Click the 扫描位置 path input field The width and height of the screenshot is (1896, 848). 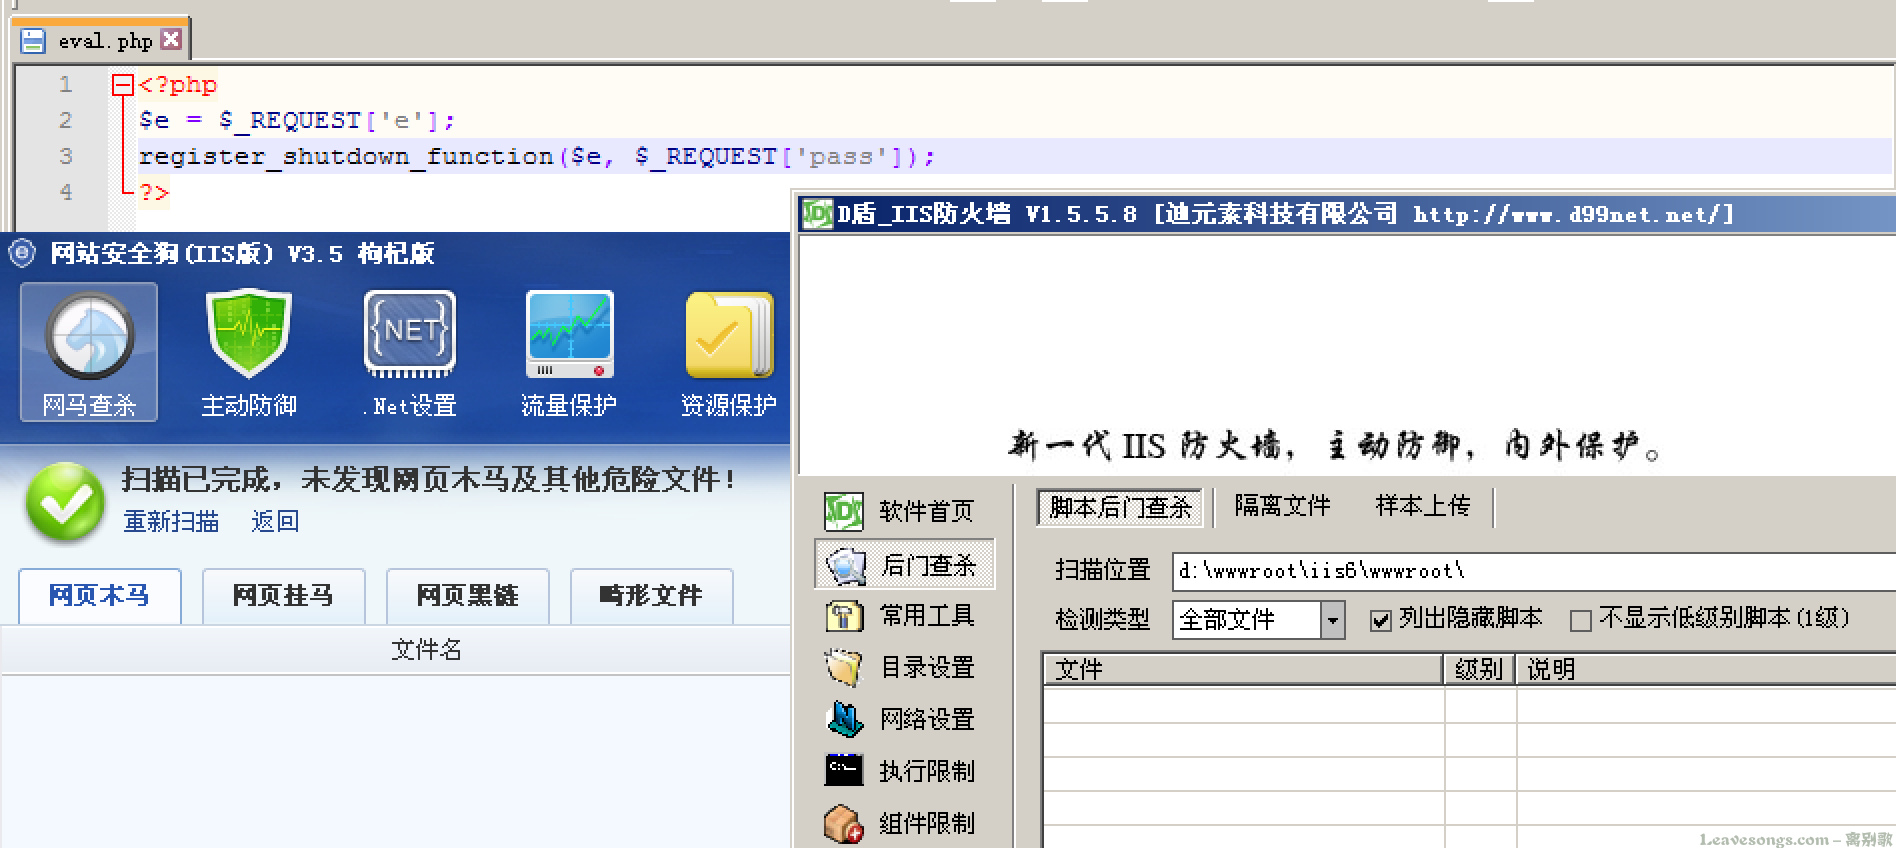(1534, 571)
